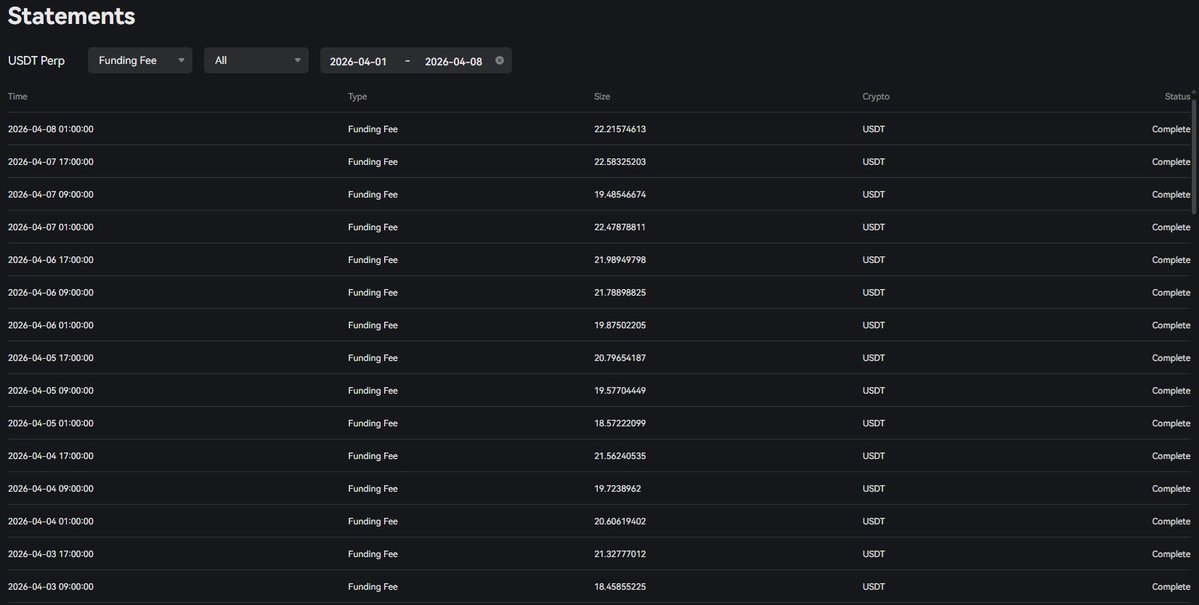Select the 2026-04-07 17:00:00 timestamp

[x=50, y=162]
